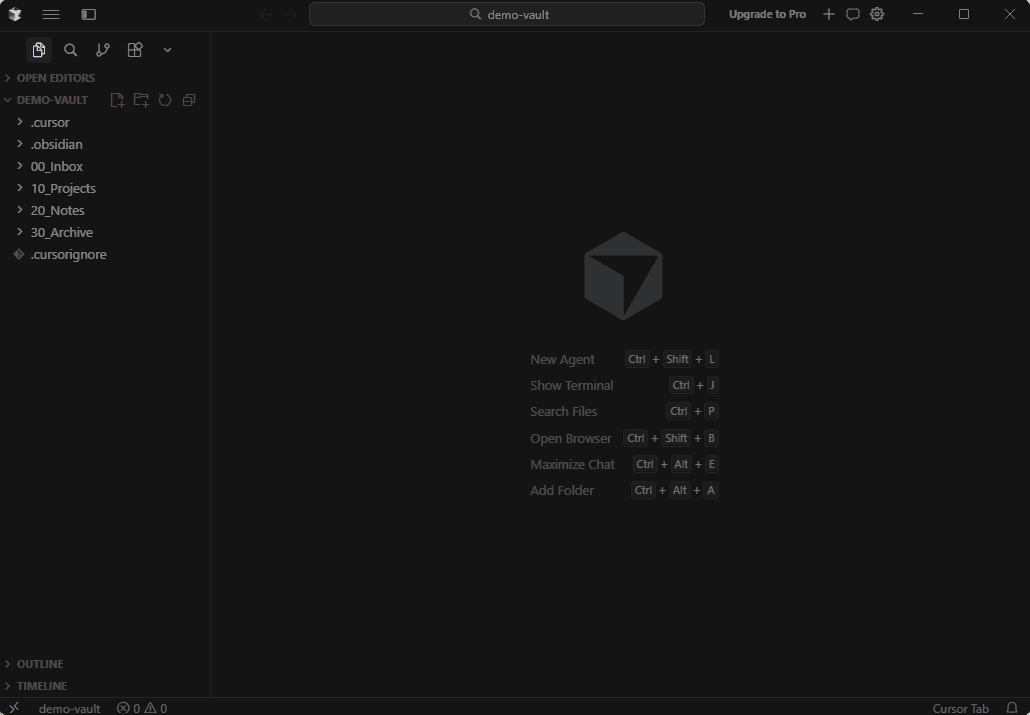This screenshot has height=715, width=1030.
Task: Go back with the left arrow
Action: pos(266,14)
